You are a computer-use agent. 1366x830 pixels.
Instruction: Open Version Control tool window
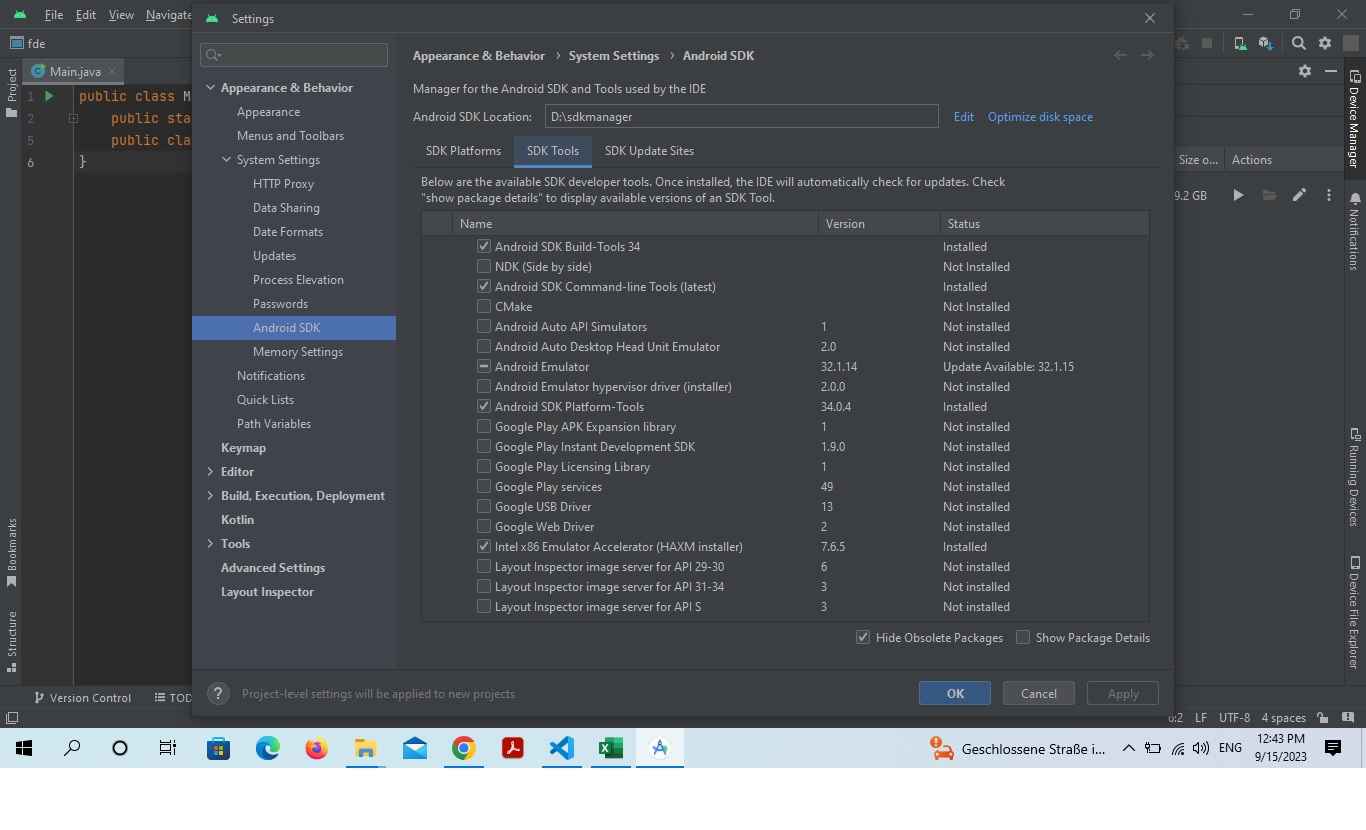83,697
